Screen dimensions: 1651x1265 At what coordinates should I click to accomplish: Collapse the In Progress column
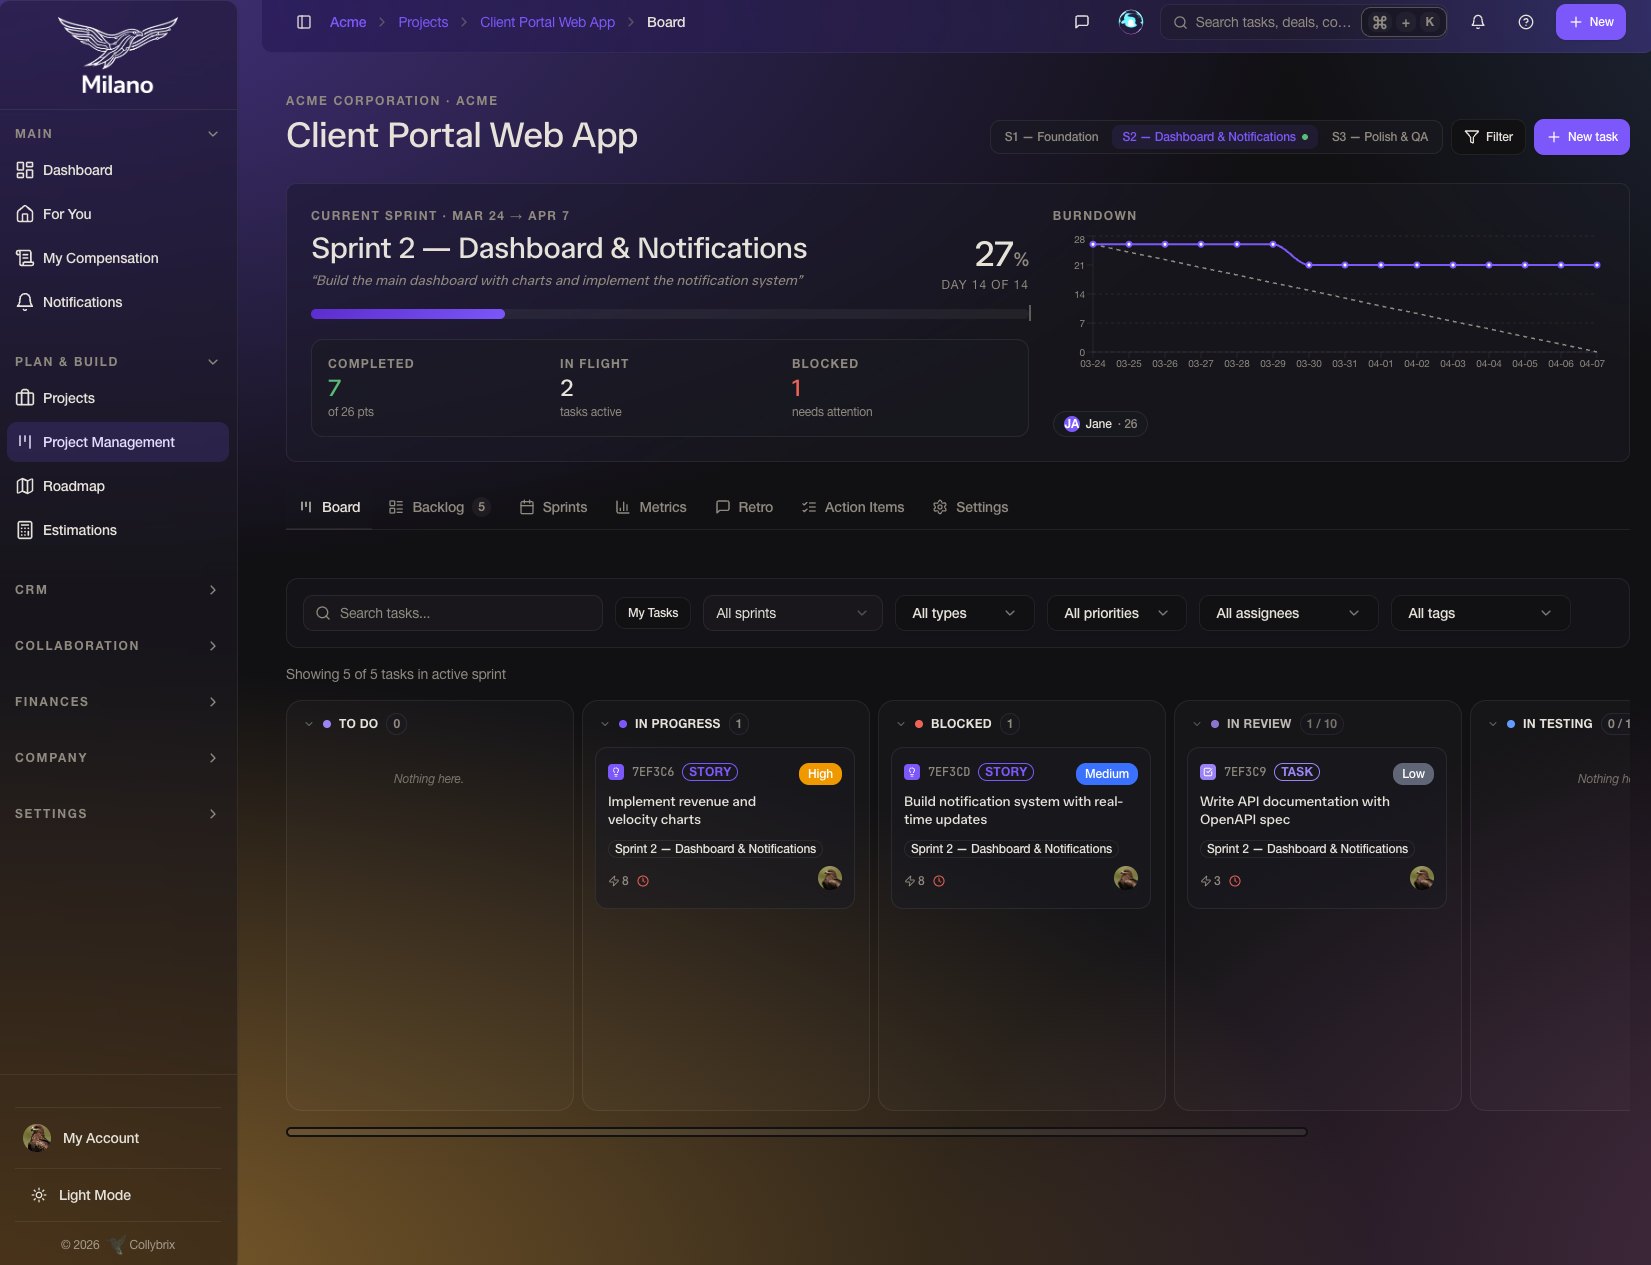(605, 724)
